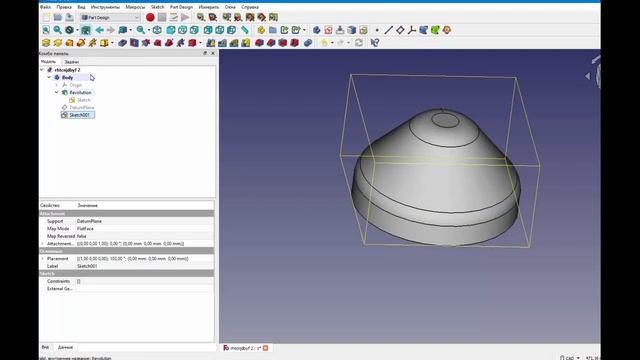This screenshot has width=640, height=360.
Task: Close the combo view panel
Action: point(213,53)
